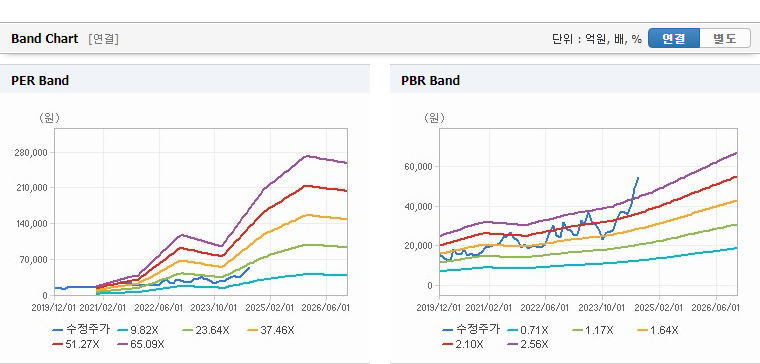760x364 pixels.
Task: Select the 연결 toggle button
Action: [x=674, y=38]
